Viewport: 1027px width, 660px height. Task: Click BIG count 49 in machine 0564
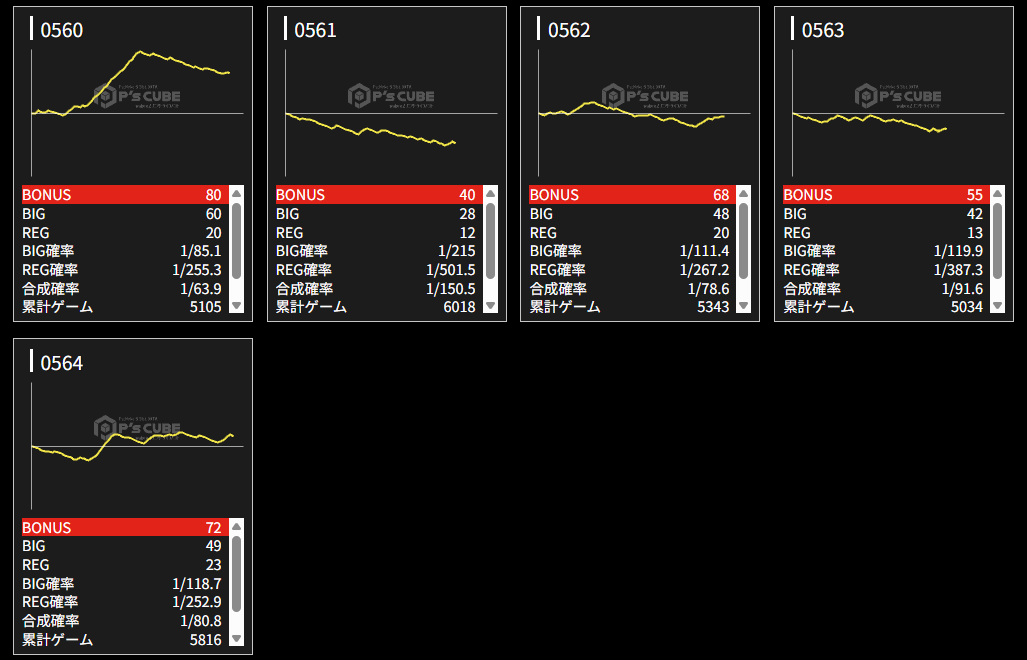[x=214, y=546]
